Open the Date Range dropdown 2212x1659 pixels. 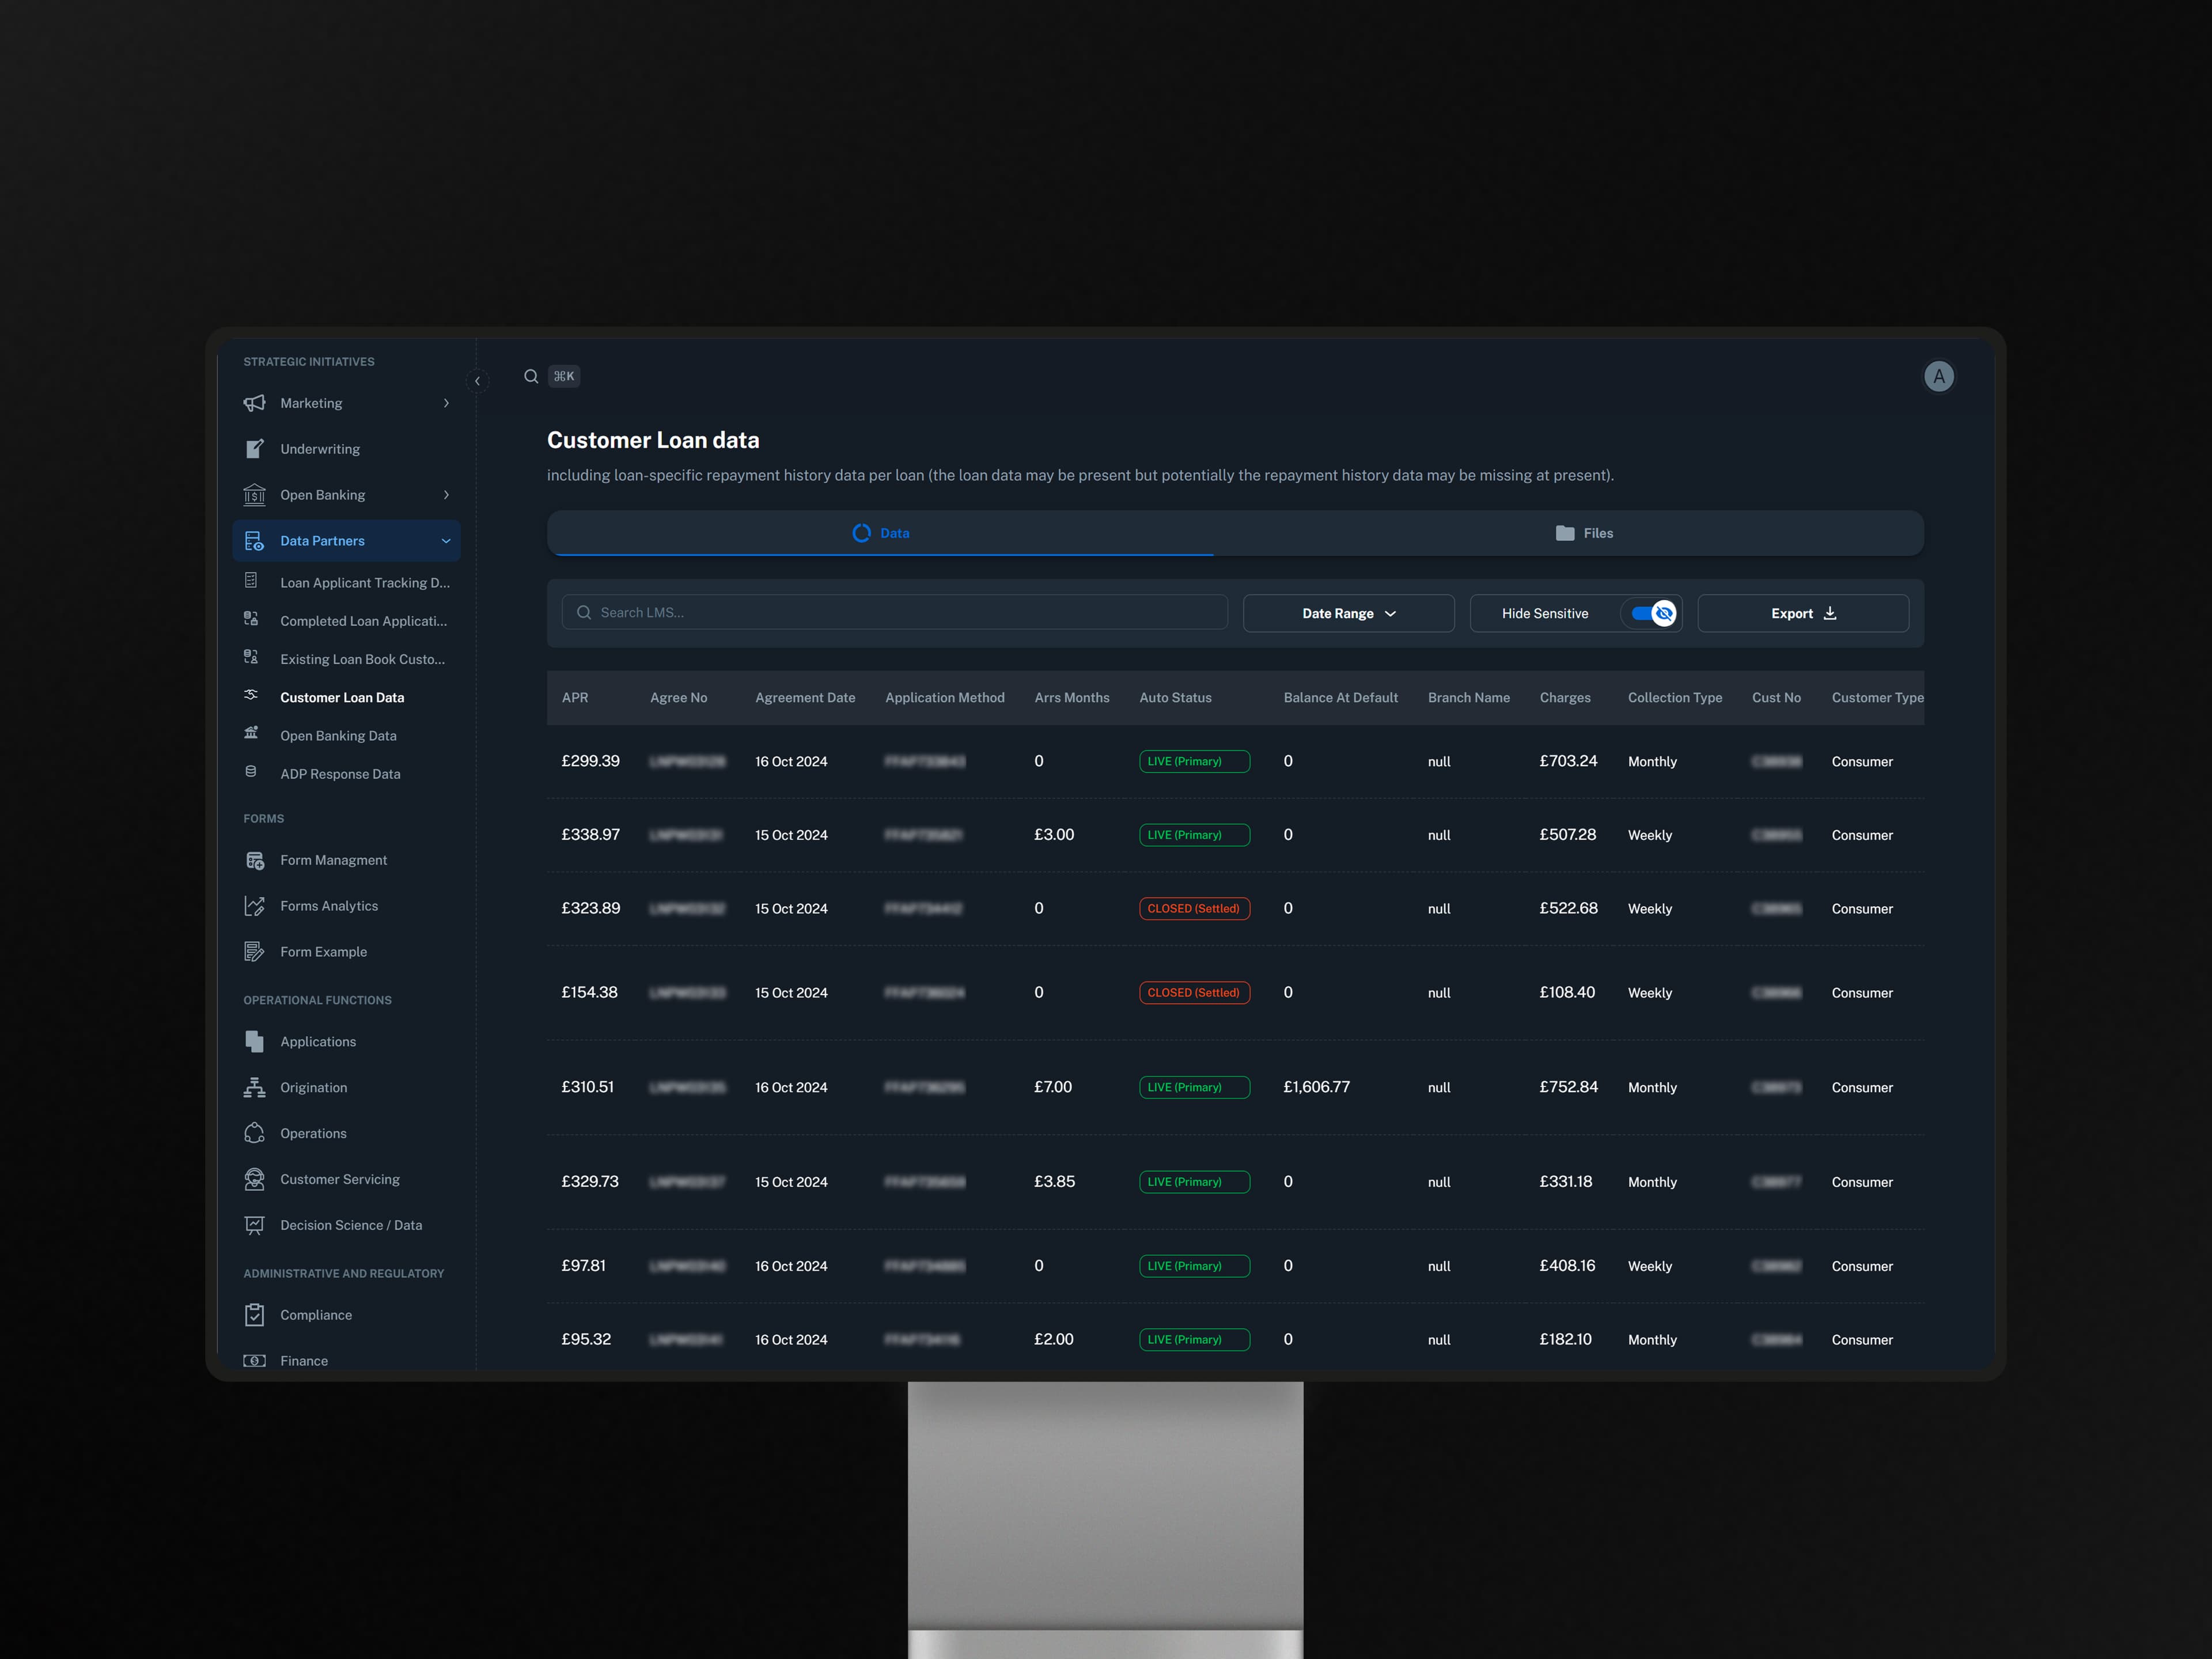tap(1348, 613)
